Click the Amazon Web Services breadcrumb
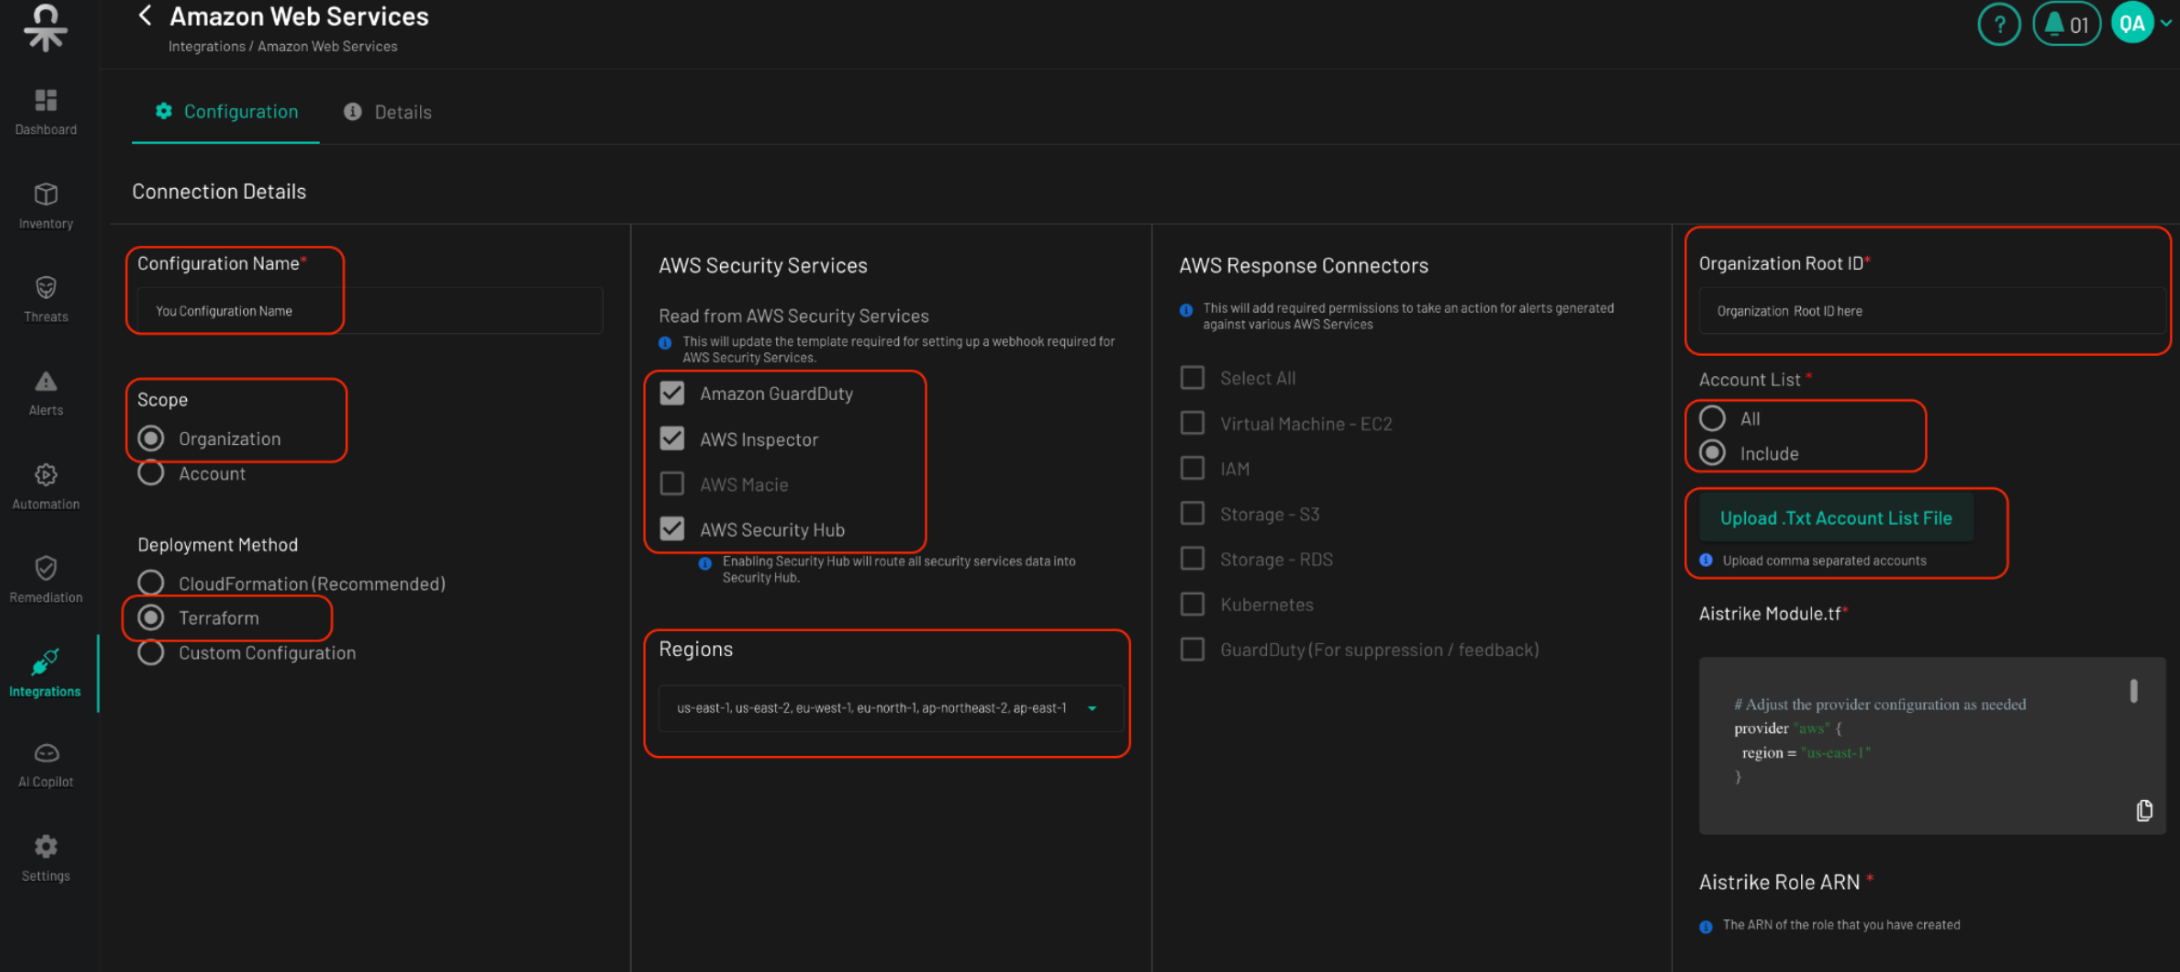This screenshot has width=2180, height=972. point(327,47)
